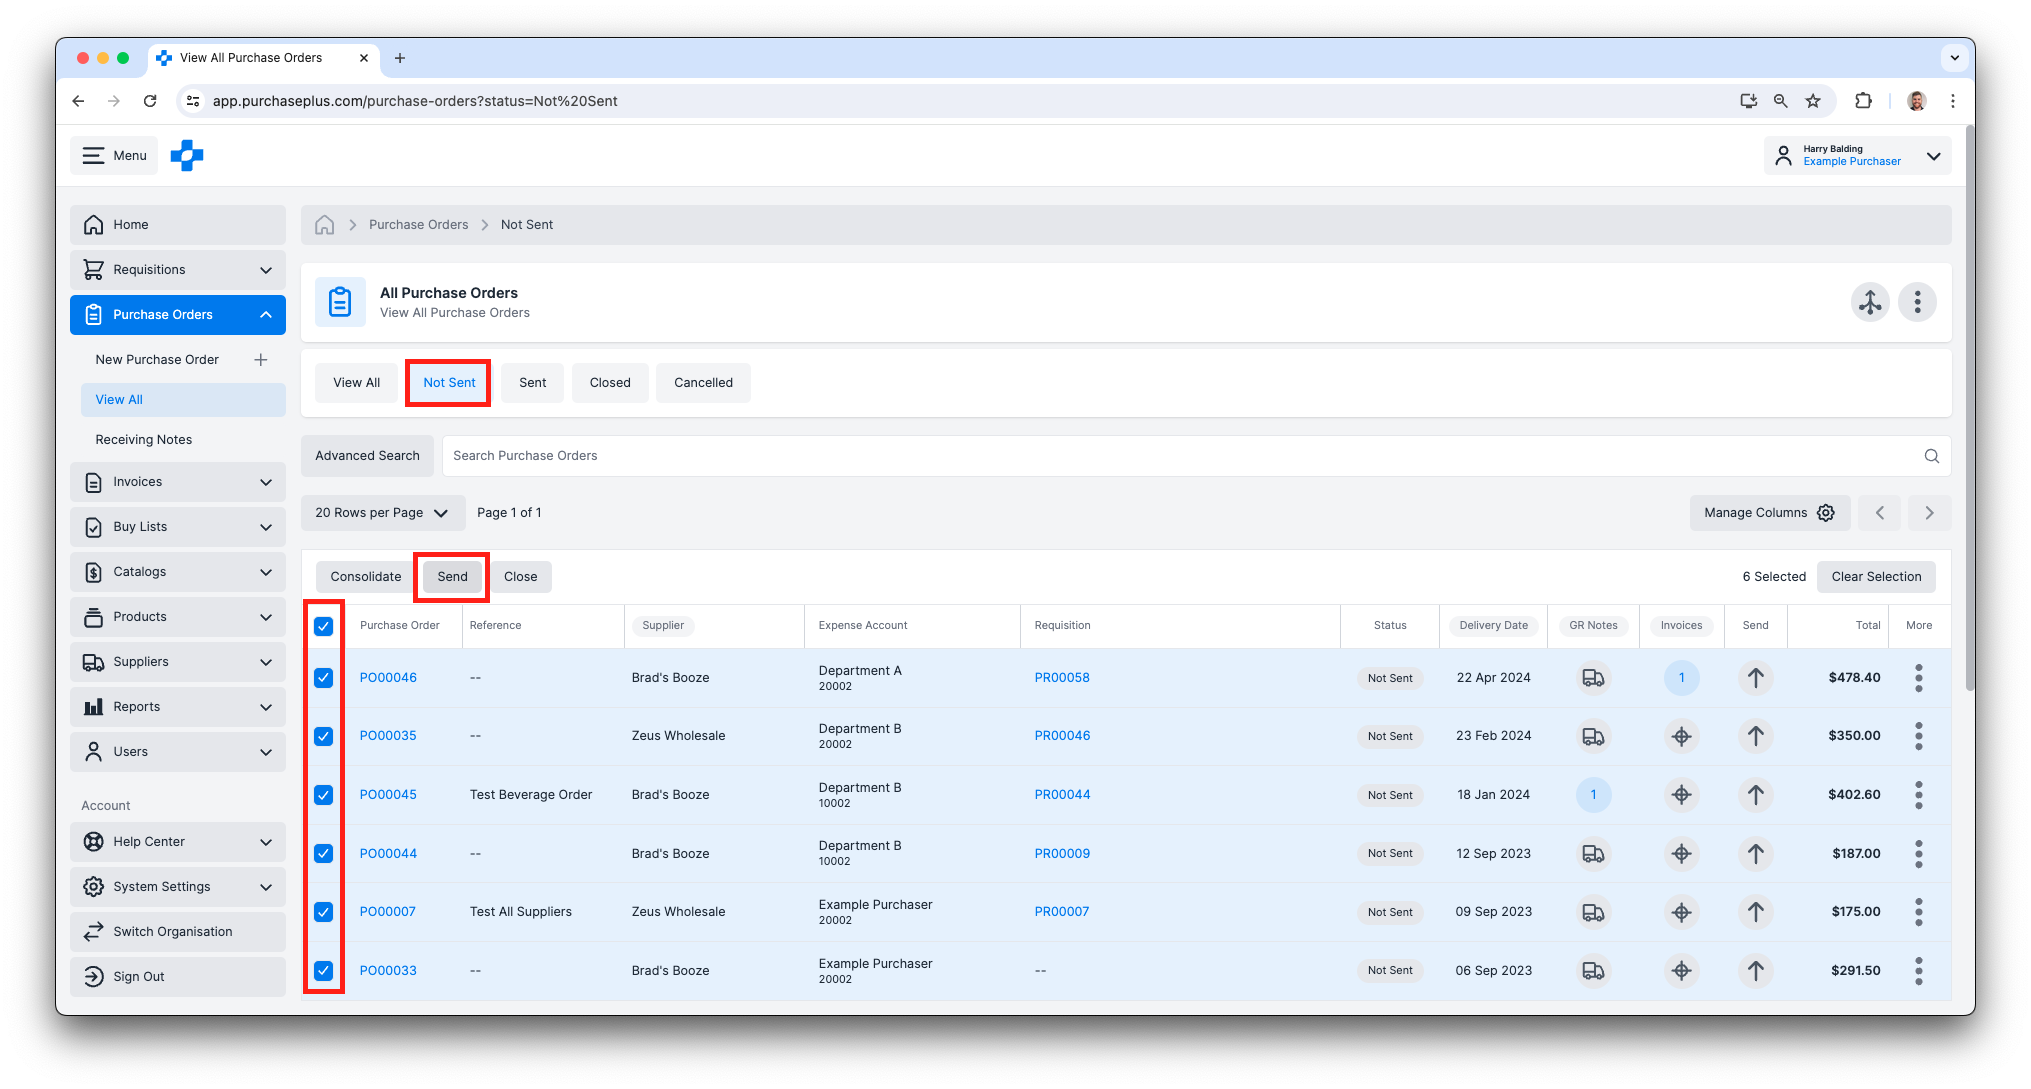
Task: Uncheck the checkbox for PO00007
Action: [323, 912]
